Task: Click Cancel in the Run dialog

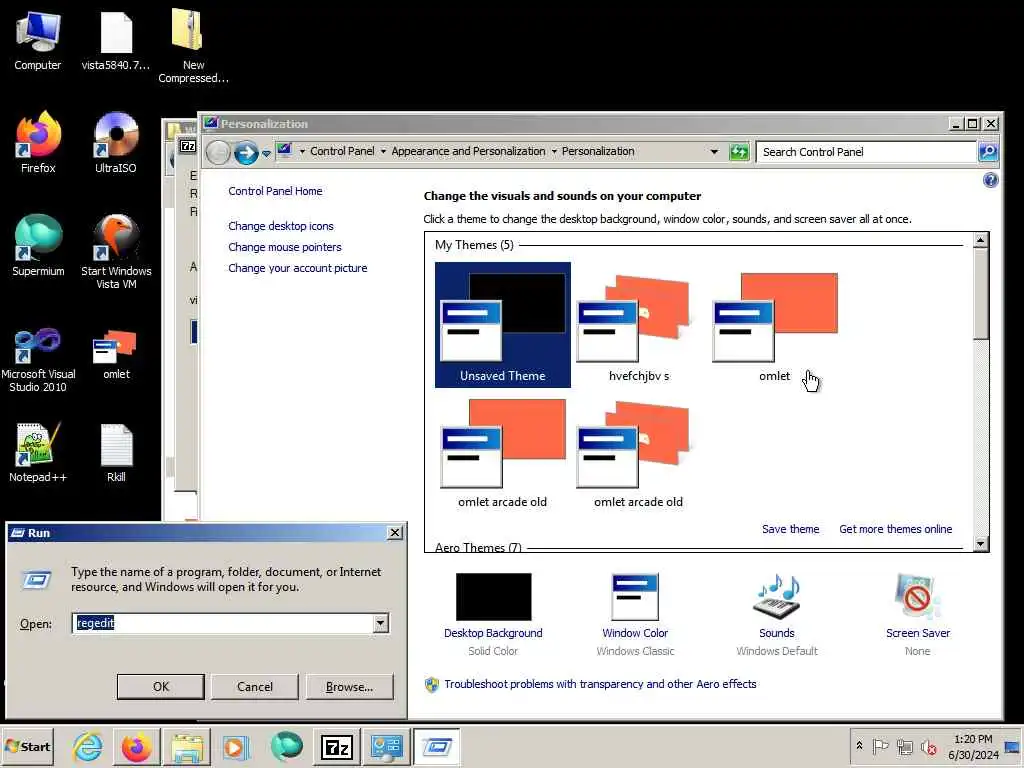Action: point(255,686)
